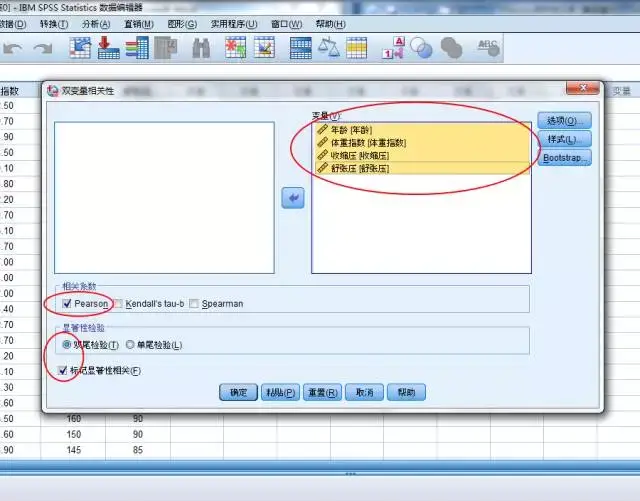This screenshot has width=640, height=501.
Task: Click the Weight Cases scales icon
Action: [x=329, y=48]
